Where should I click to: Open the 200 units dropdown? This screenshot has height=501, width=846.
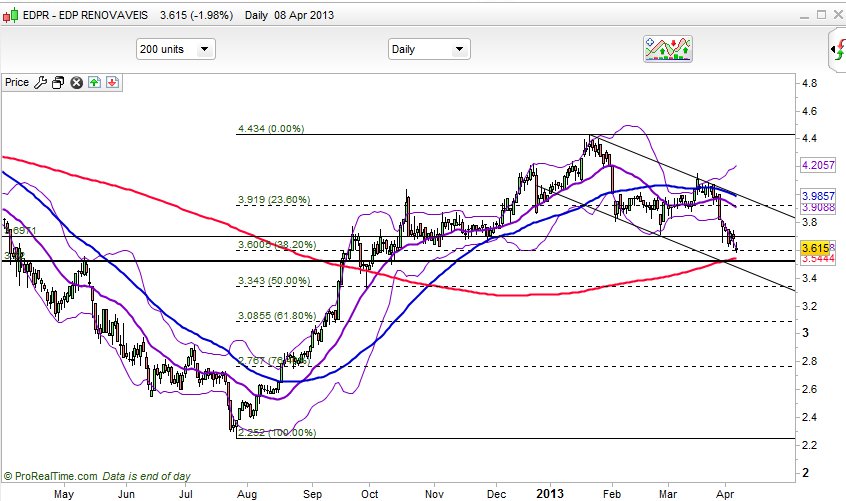[x=175, y=49]
